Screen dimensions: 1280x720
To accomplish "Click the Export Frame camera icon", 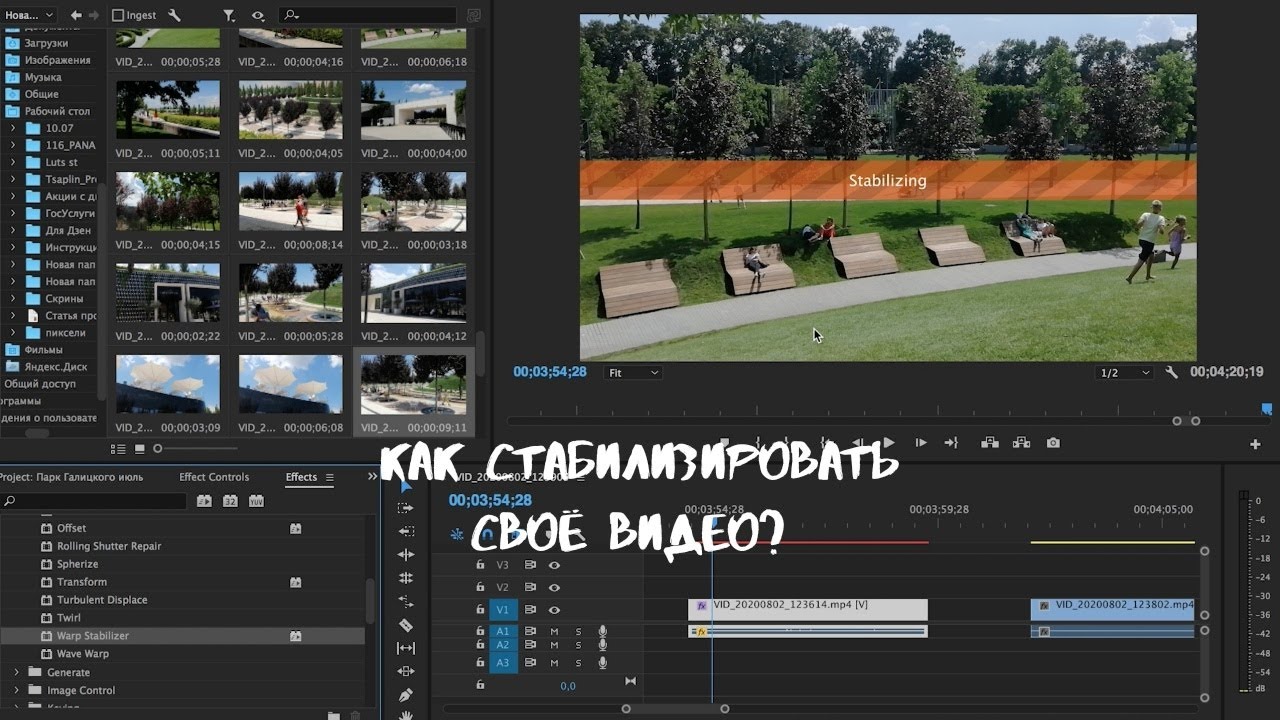I will click(x=1053, y=442).
